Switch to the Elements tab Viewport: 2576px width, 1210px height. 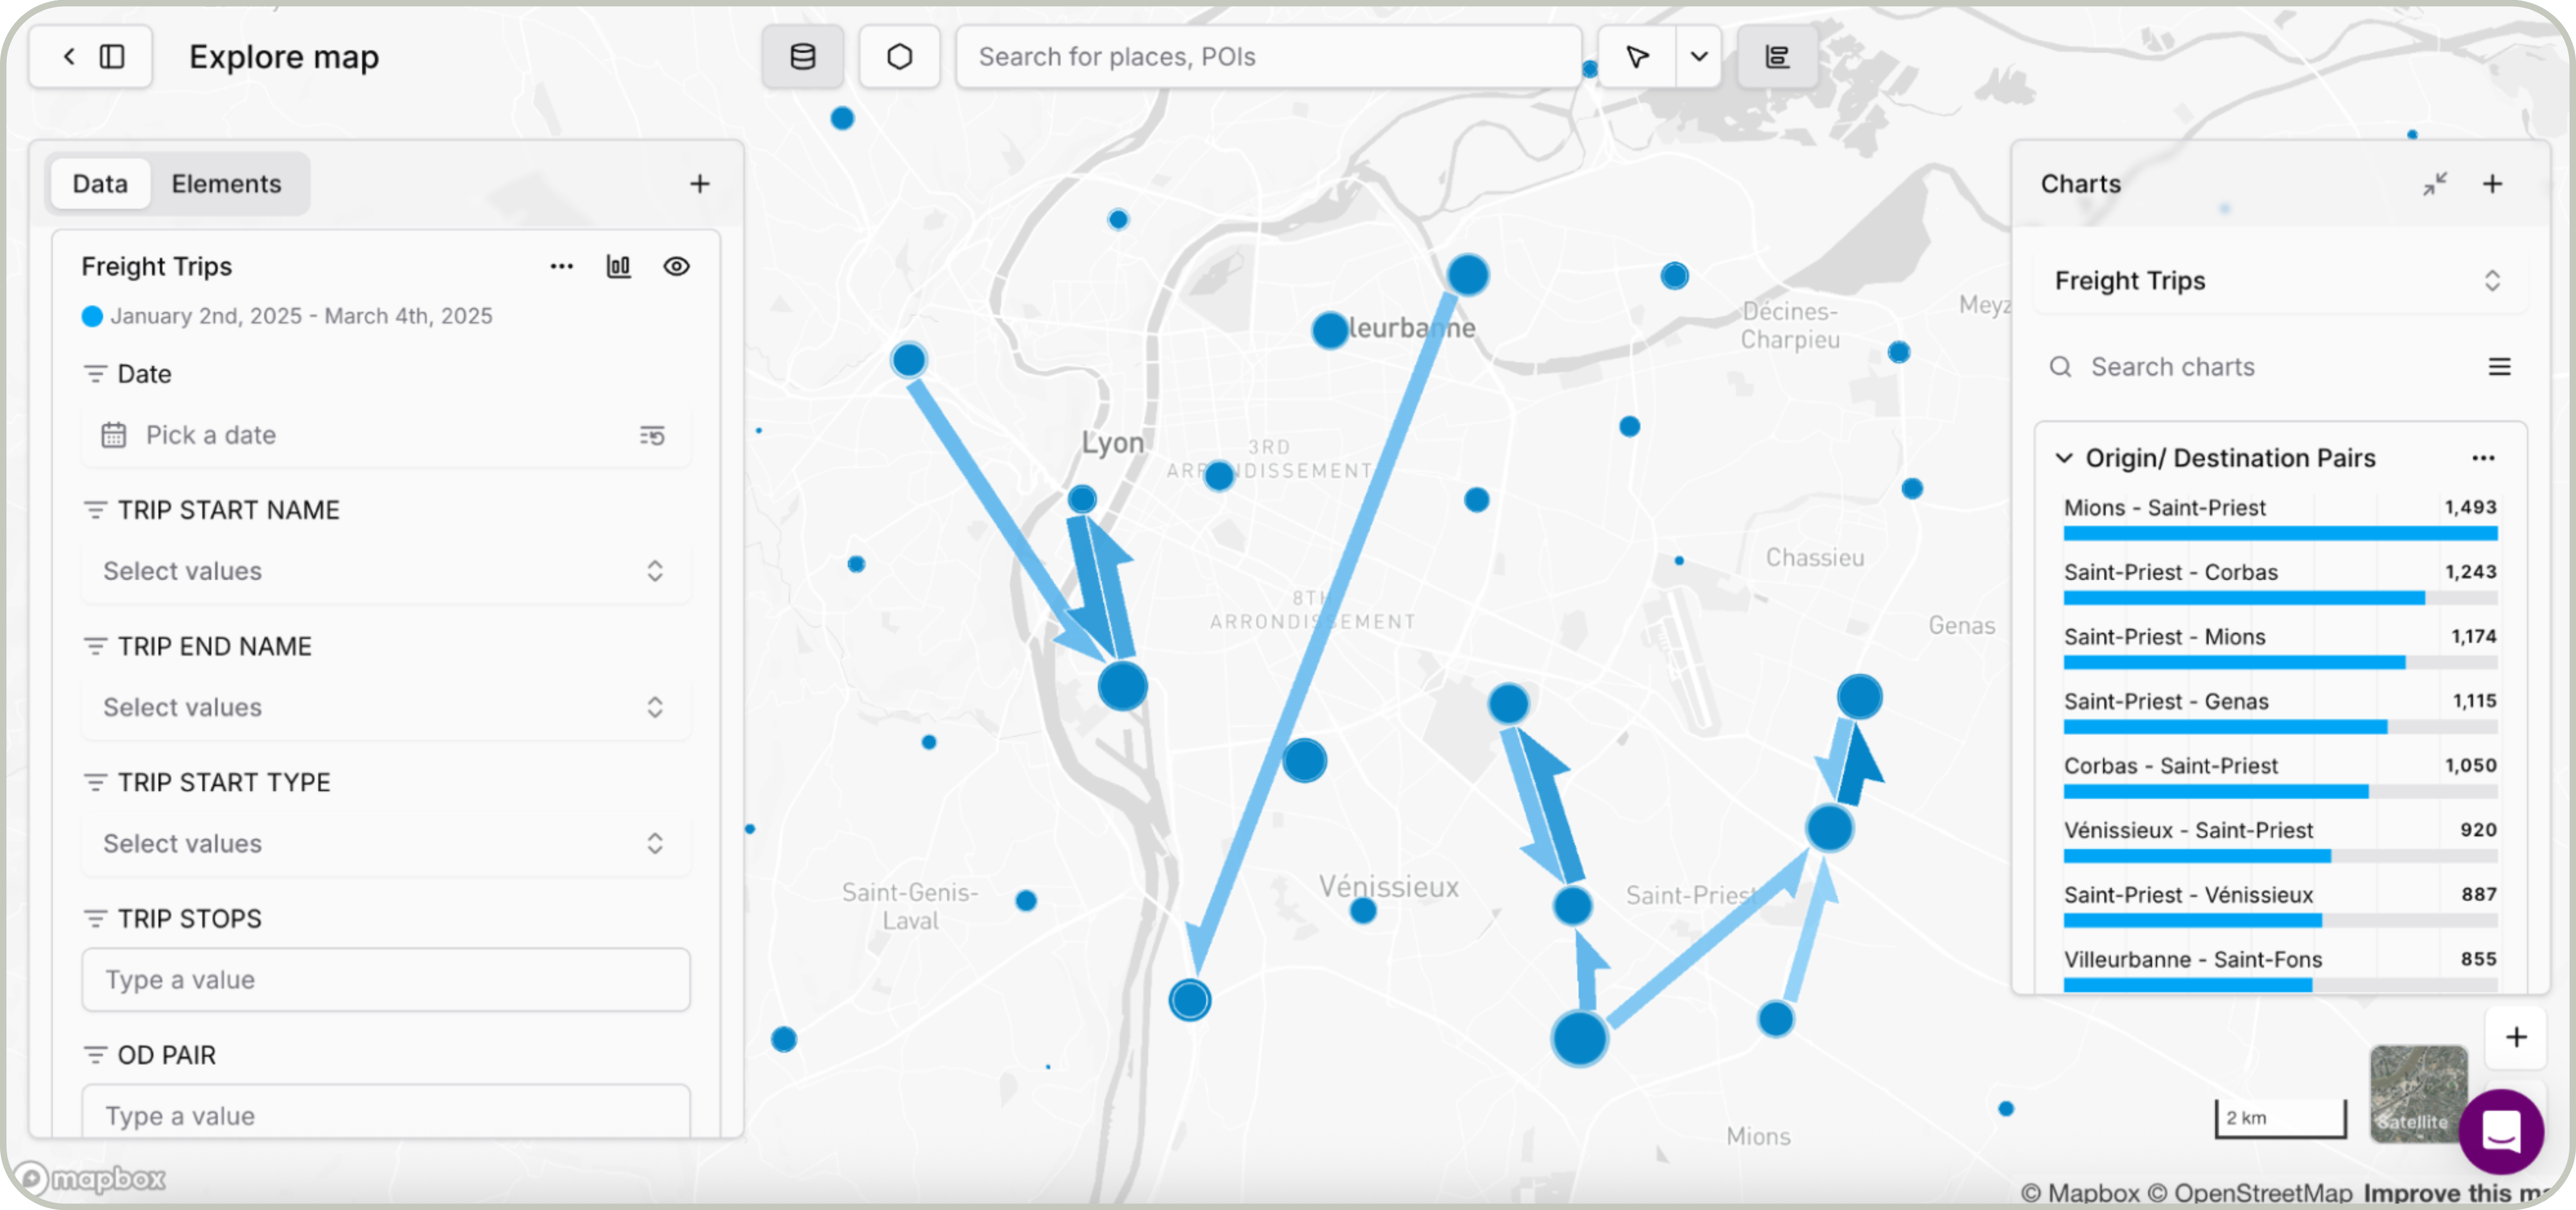click(226, 184)
